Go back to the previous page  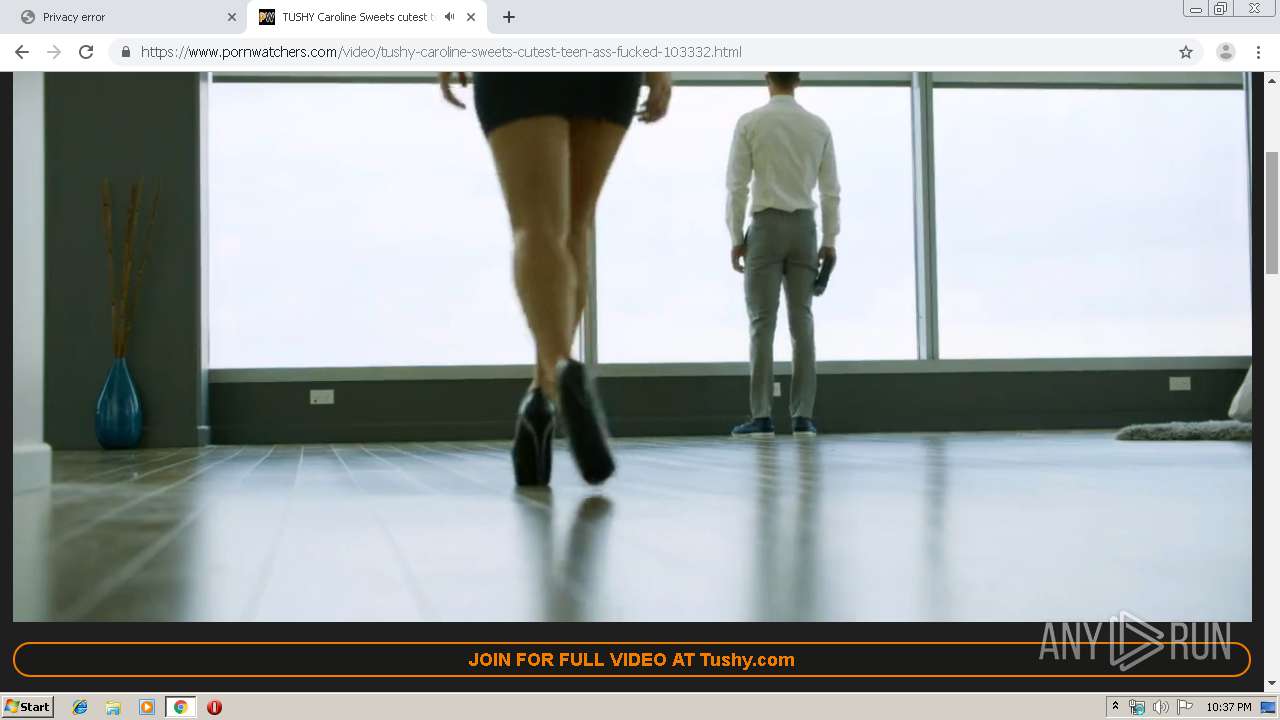22,52
